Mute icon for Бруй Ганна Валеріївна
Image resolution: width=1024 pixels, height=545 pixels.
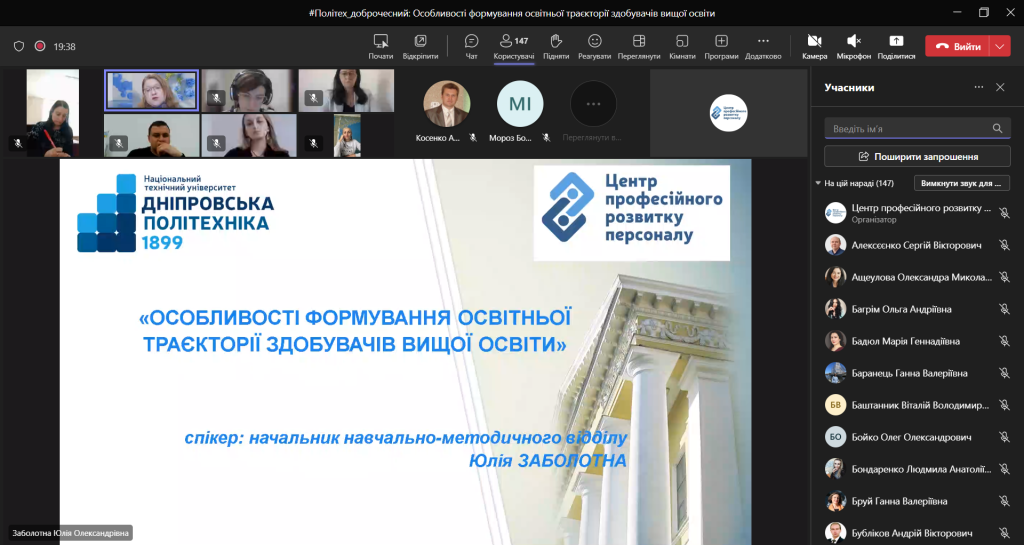click(x=1004, y=501)
